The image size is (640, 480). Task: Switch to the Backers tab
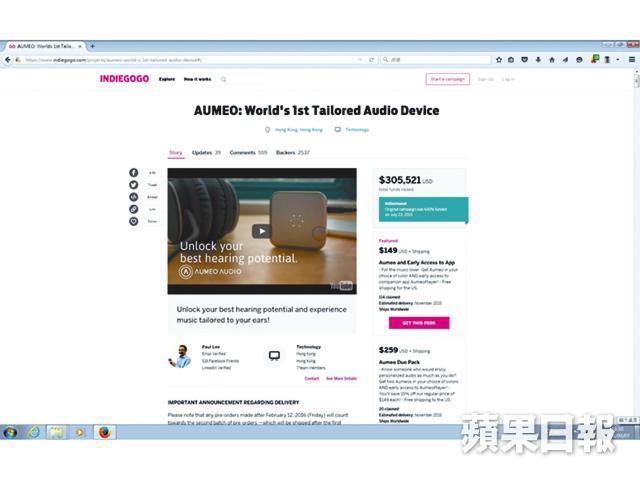coord(293,153)
